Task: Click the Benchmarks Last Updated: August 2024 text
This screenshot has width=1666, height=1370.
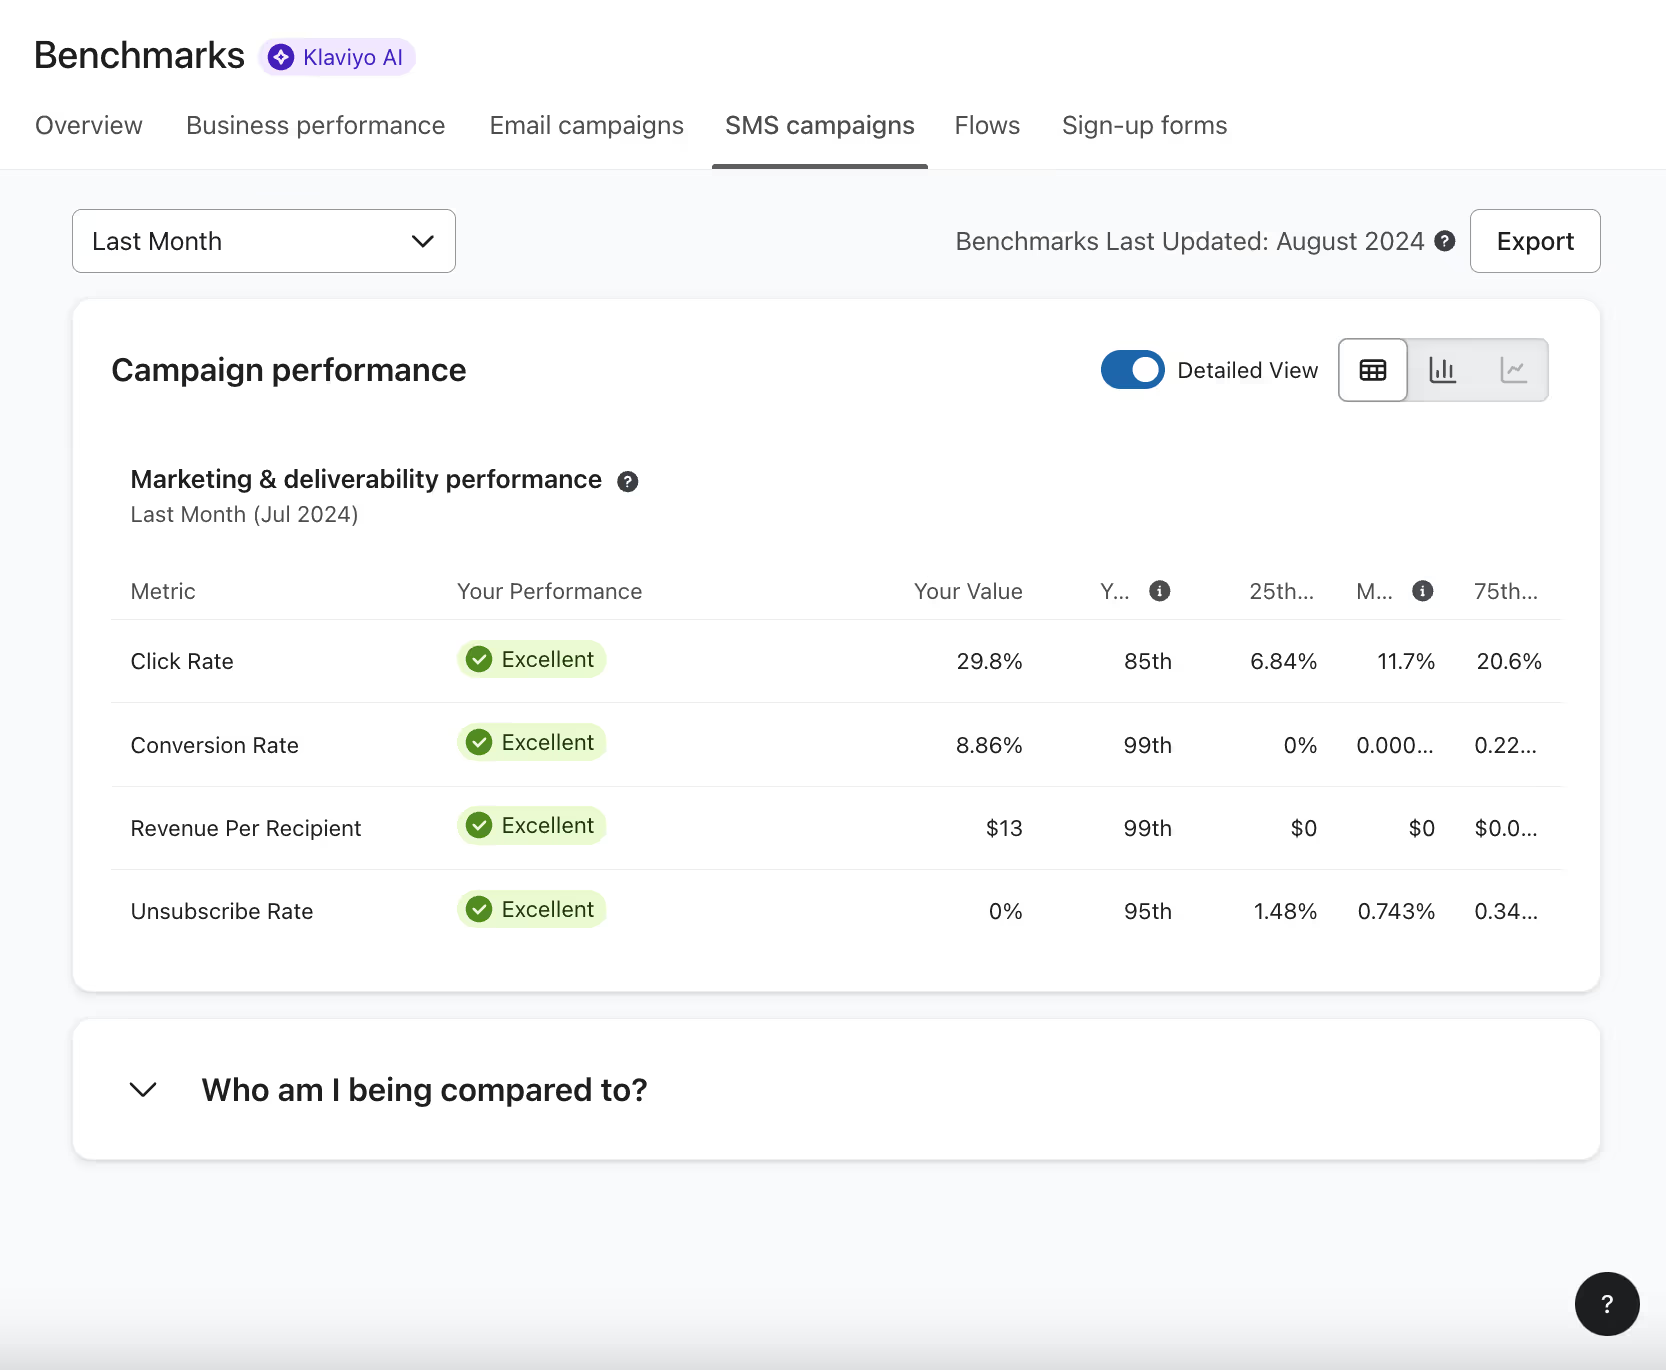Action: 1189,241
